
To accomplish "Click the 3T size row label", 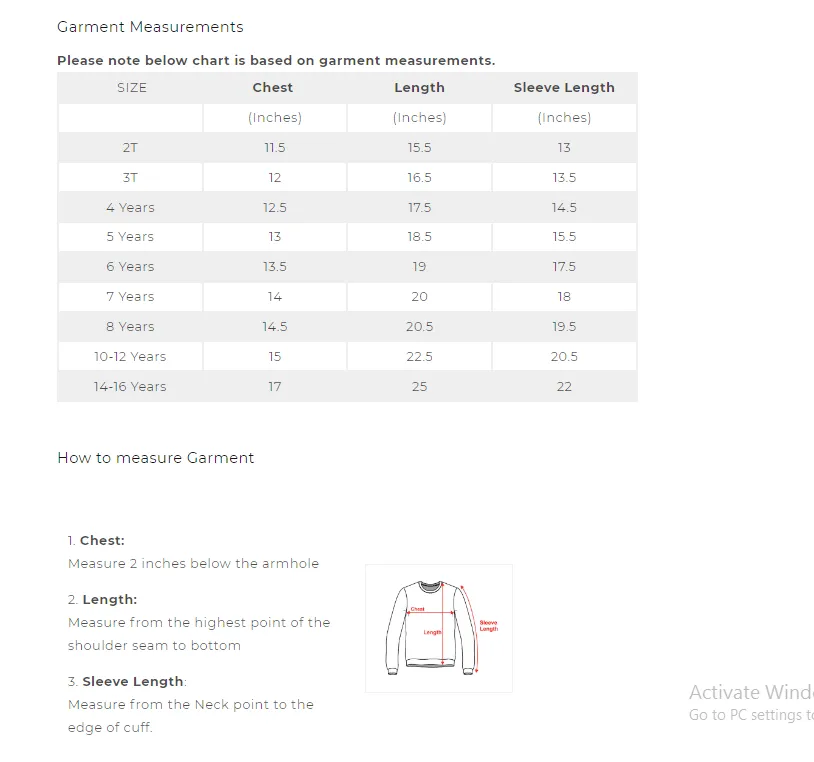I will coord(130,178).
